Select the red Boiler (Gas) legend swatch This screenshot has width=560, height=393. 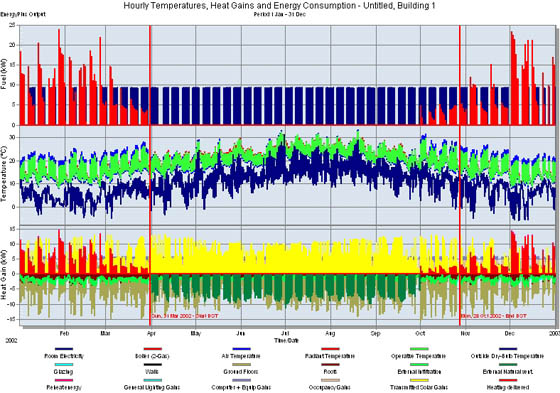152,349
